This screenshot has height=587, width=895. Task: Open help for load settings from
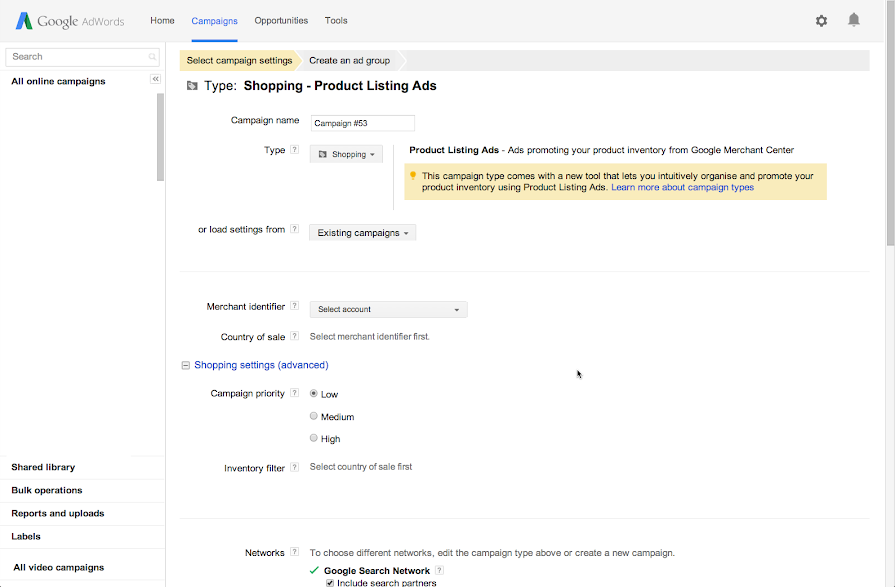point(295,229)
